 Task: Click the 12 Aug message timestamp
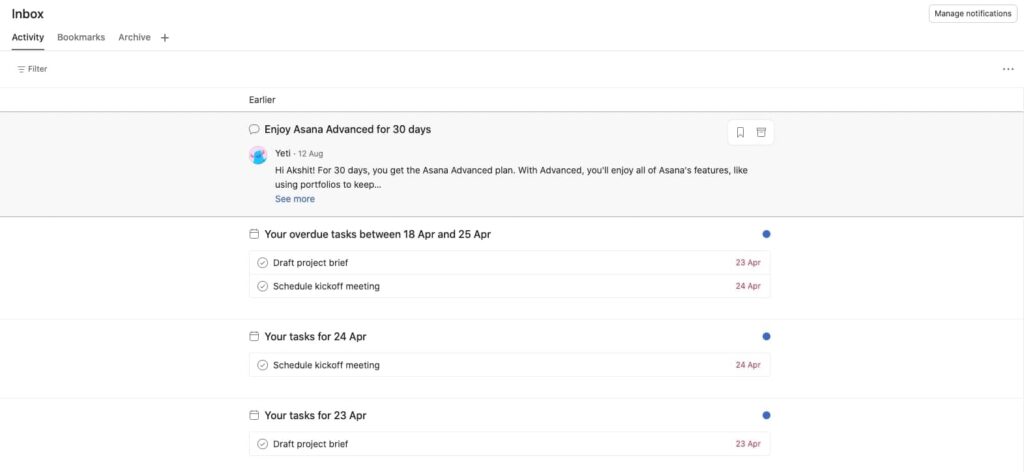[x=310, y=154]
